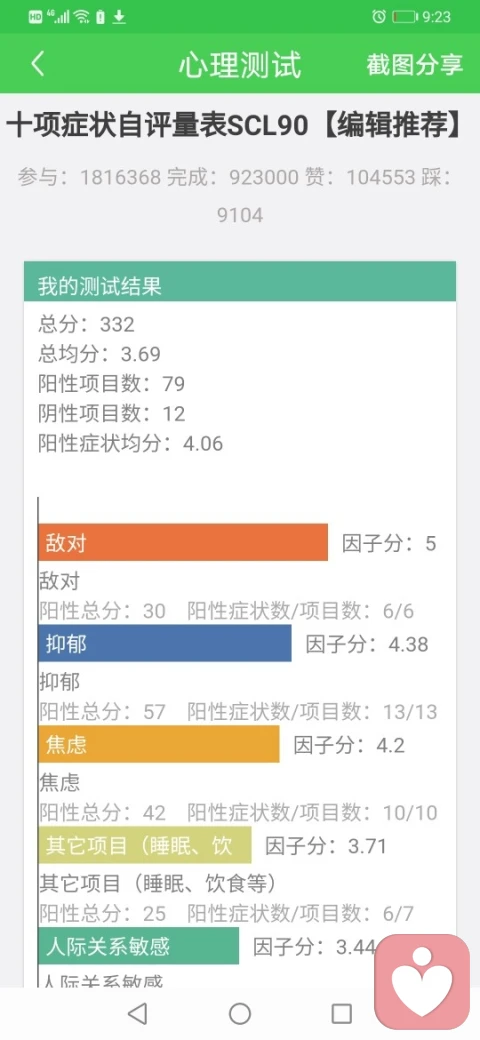Tap the Wi-Fi status icon
The width and height of the screenshot is (480, 1040).
tap(82, 17)
